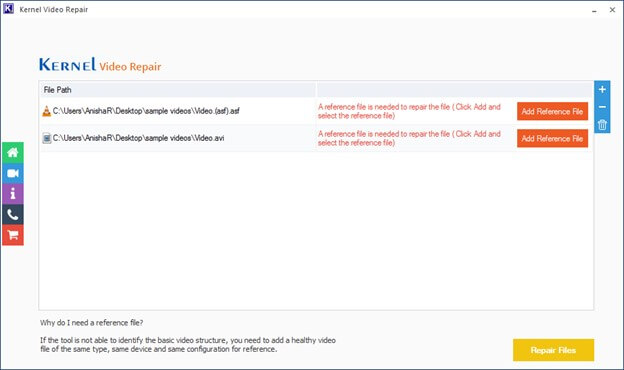
Task: Remove selected file with the minus icon
Action: point(602,107)
